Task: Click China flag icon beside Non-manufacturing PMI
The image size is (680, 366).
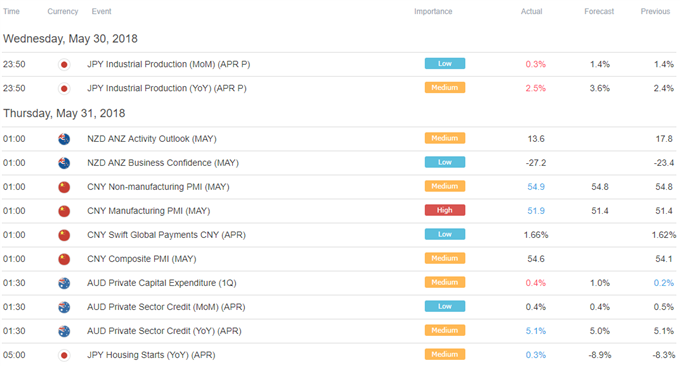Action: coord(64,187)
